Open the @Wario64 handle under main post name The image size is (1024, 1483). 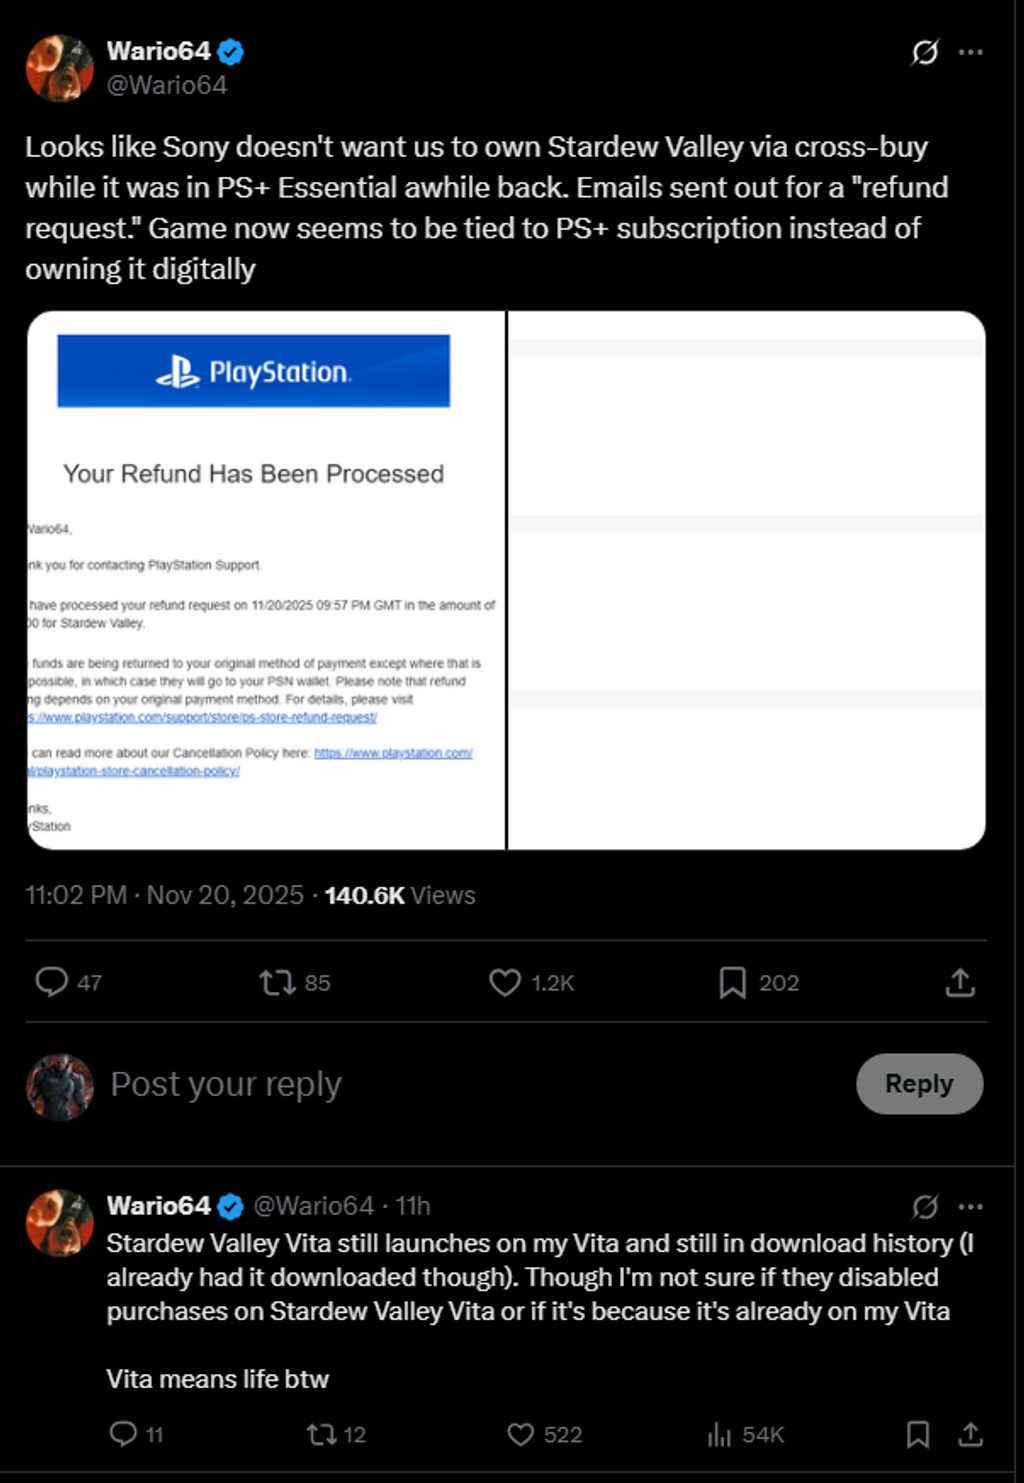[167, 86]
